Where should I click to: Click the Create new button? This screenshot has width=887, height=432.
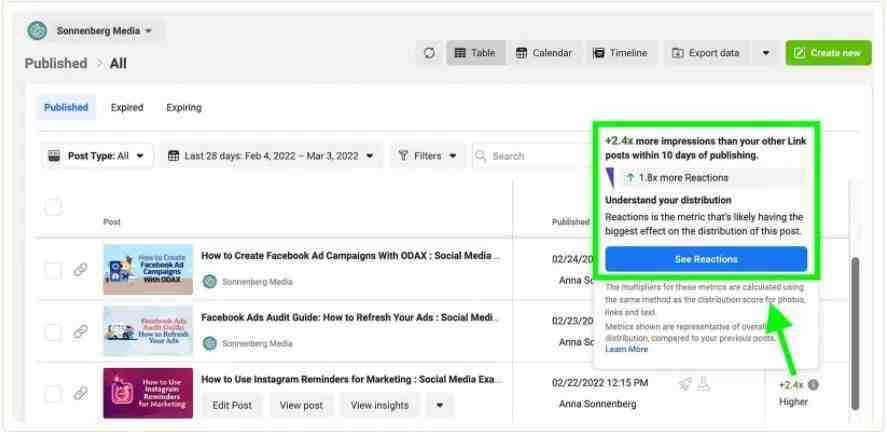(x=828, y=53)
